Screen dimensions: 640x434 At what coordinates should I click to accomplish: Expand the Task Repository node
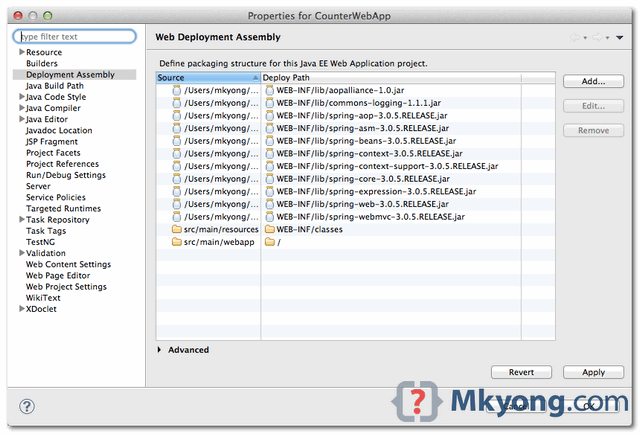point(22,219)
